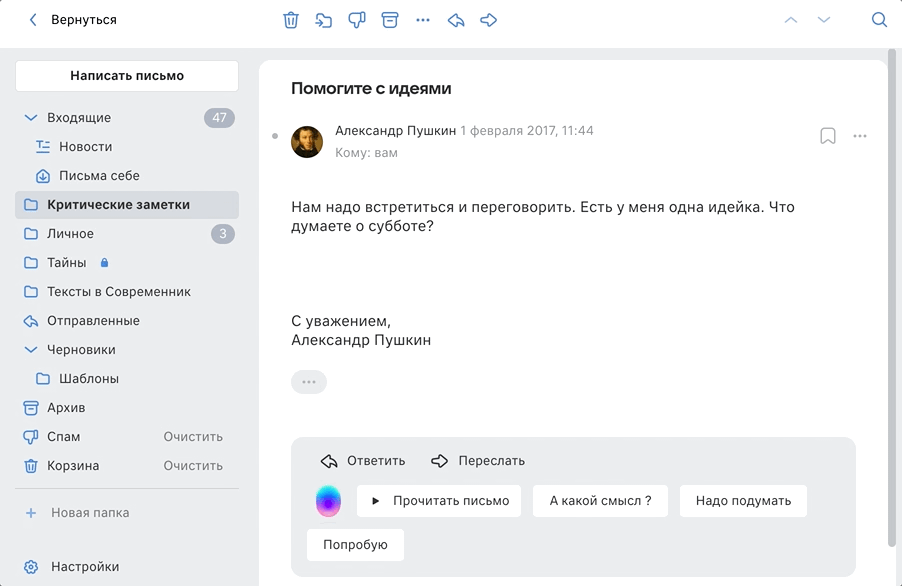Choose the Надо подумать quick reply

743,501
